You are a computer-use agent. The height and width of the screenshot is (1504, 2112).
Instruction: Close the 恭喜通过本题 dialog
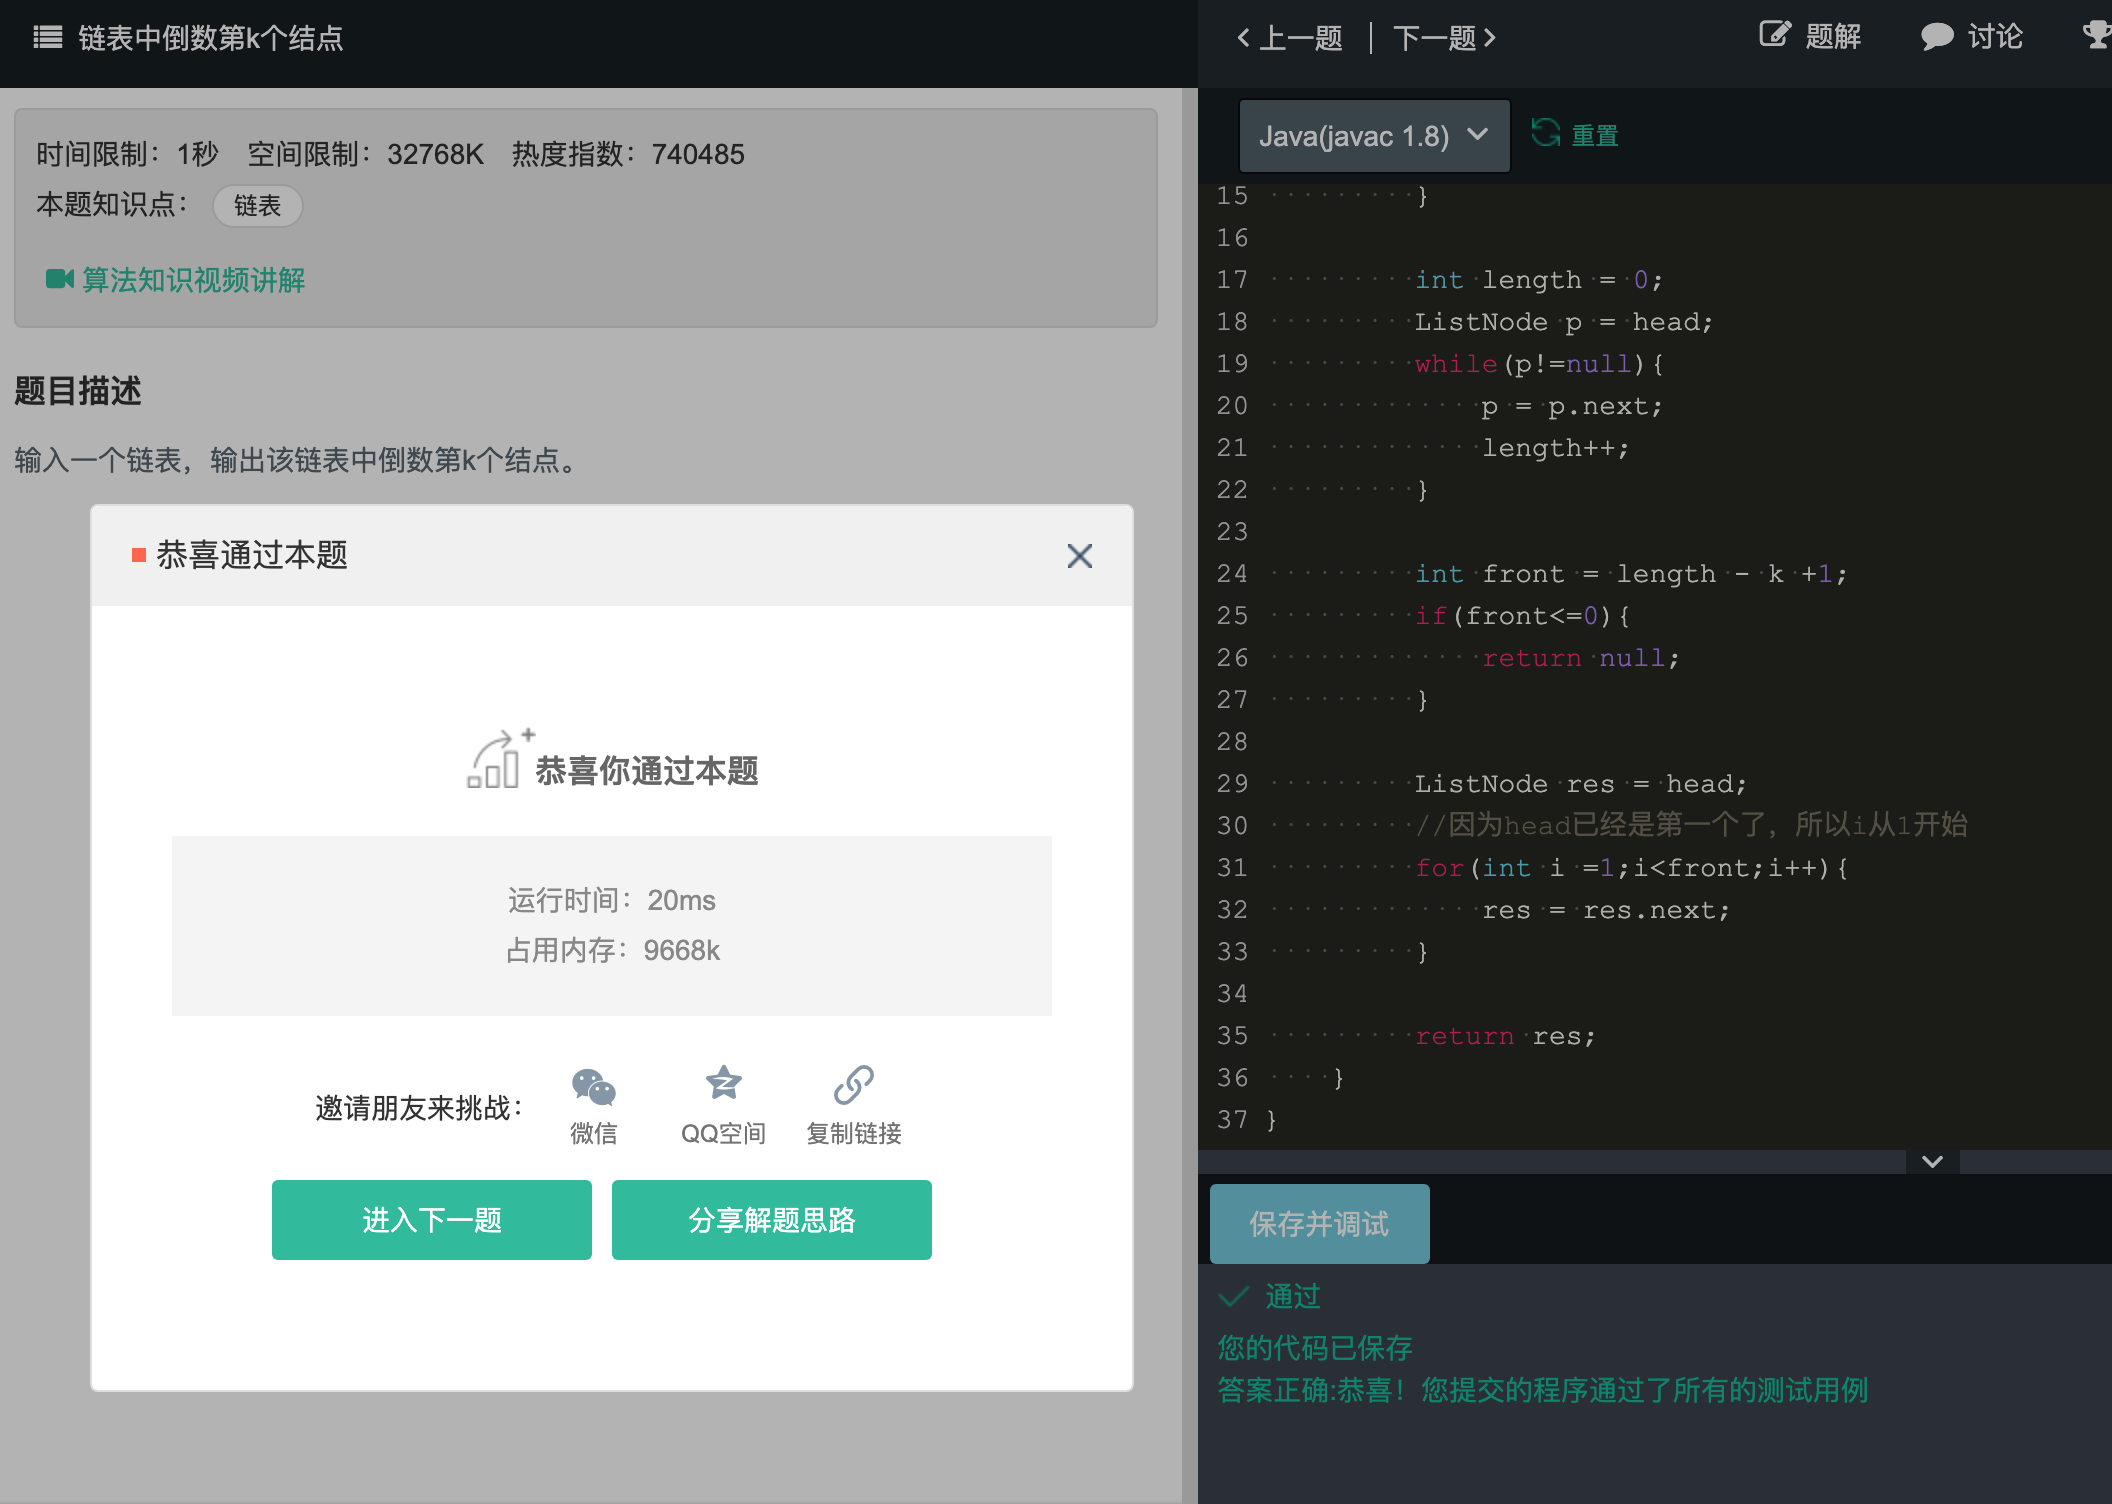(x=1079, y=556)
